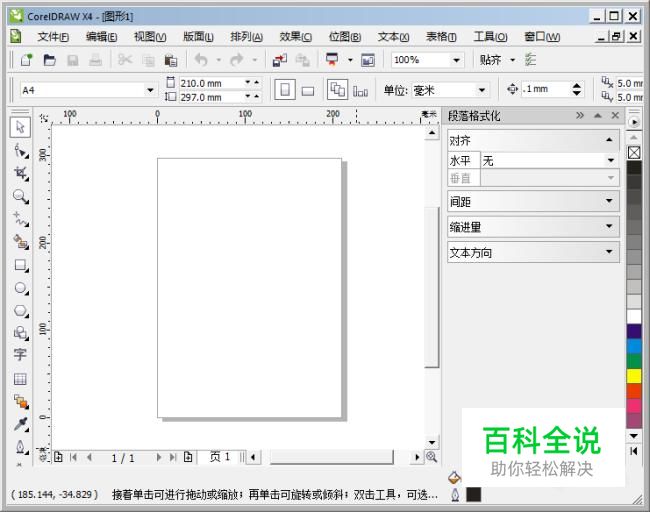Screen dimensions: 650x512
Task: Open the 100% zoom level dropdown
Action: pos(456,60)
